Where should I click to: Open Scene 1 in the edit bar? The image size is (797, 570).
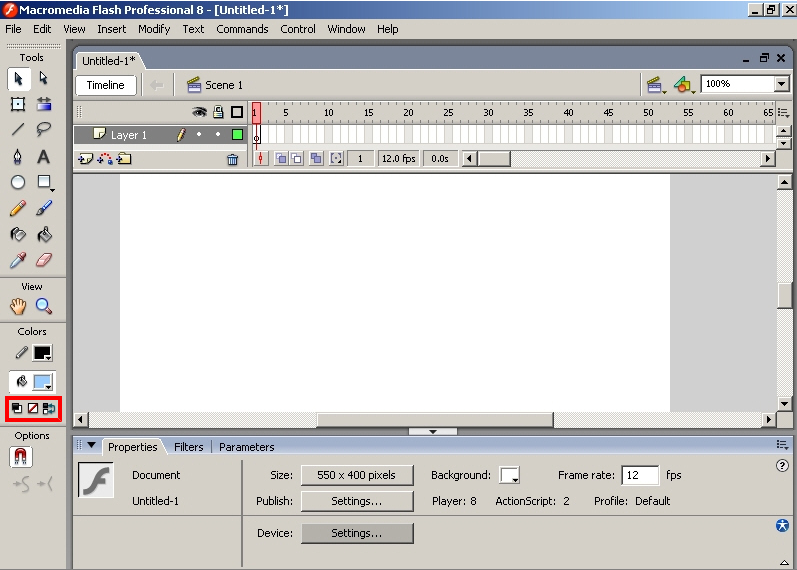[215, 85]
